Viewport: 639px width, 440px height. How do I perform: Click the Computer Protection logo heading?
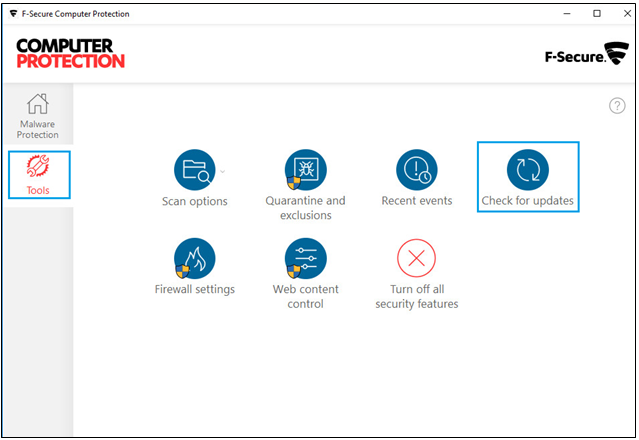[71, 53]
